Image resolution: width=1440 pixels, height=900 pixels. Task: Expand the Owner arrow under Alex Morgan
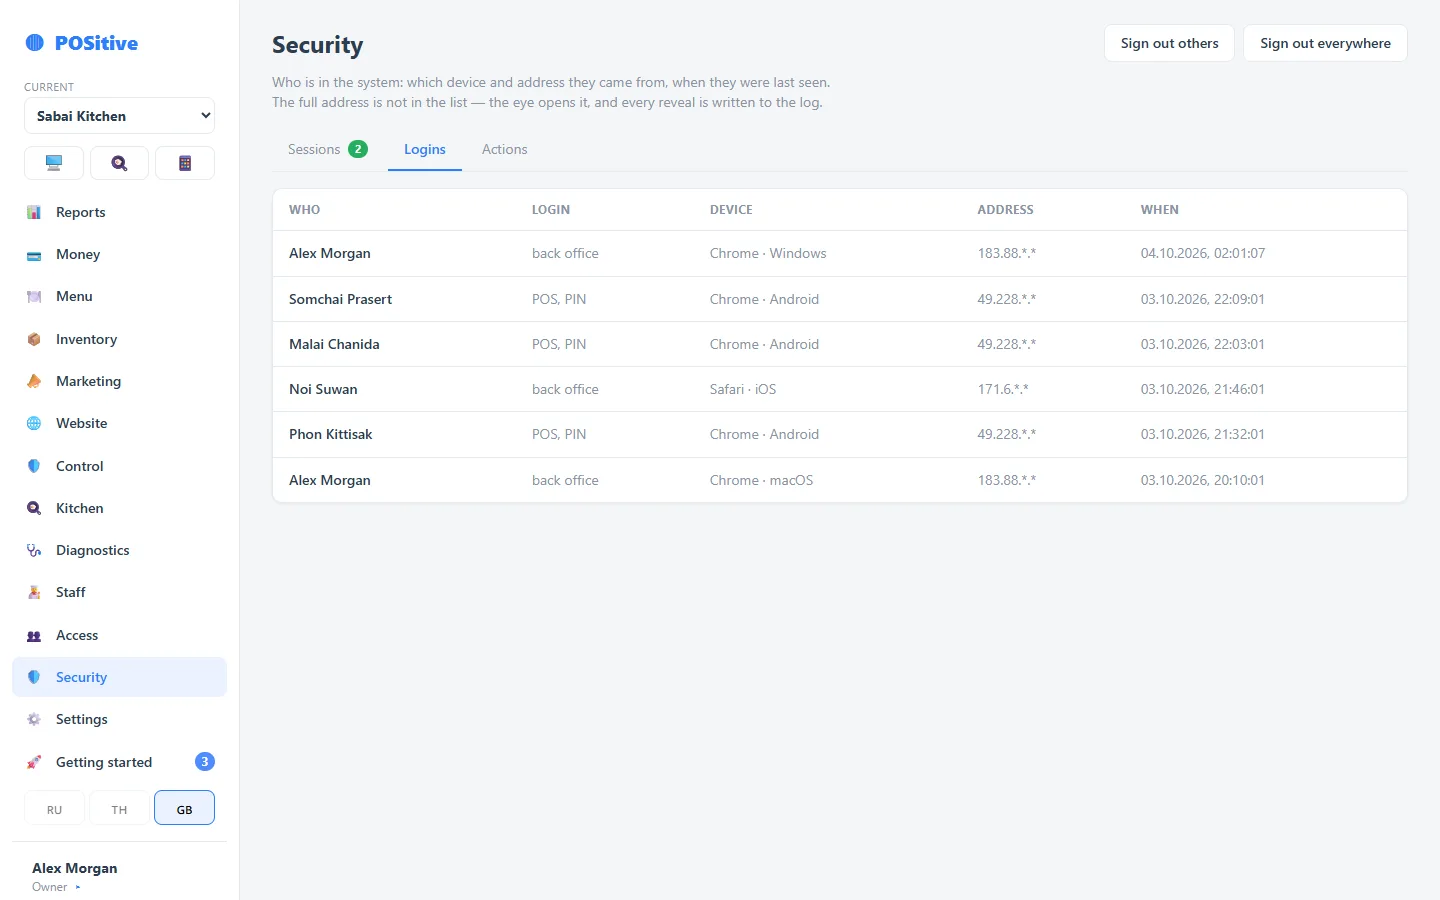(x=78, y=887)
